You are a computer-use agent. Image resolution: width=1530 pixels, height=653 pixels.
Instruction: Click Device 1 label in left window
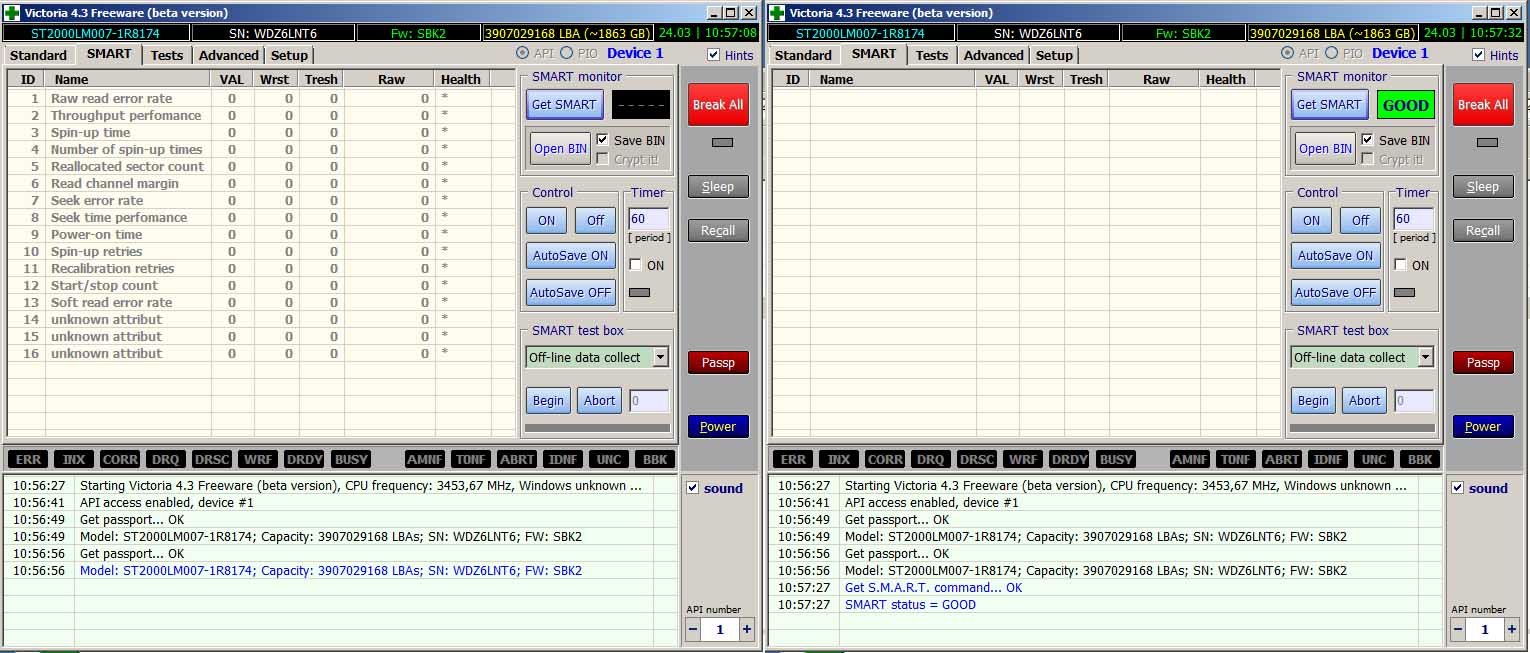tap(635, 53)
